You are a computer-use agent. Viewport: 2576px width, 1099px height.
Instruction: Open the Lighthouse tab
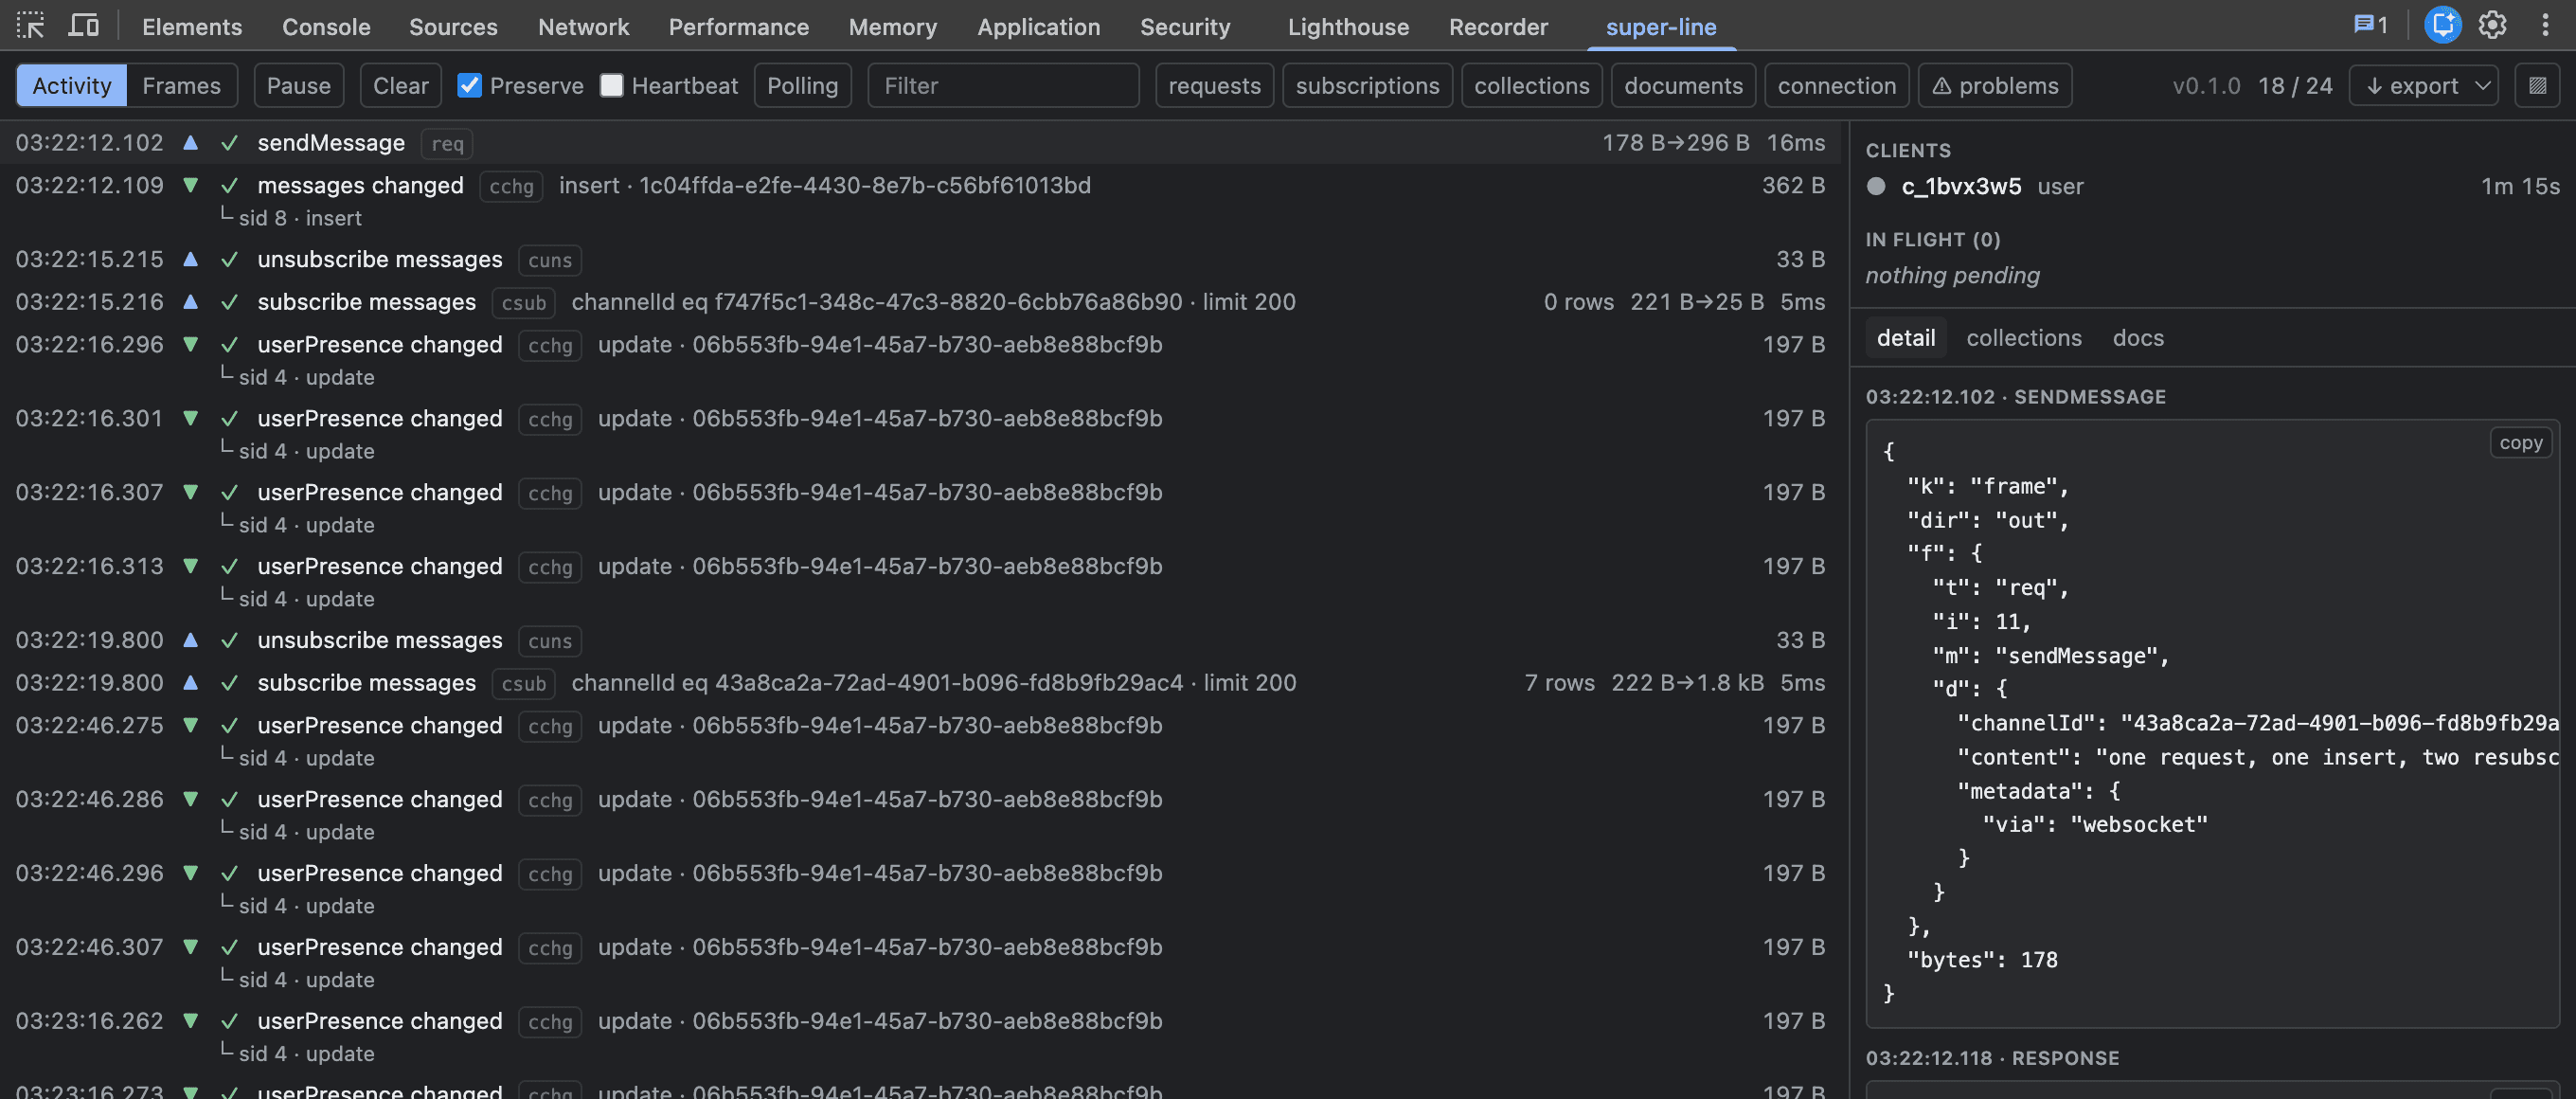point(1348,27)
